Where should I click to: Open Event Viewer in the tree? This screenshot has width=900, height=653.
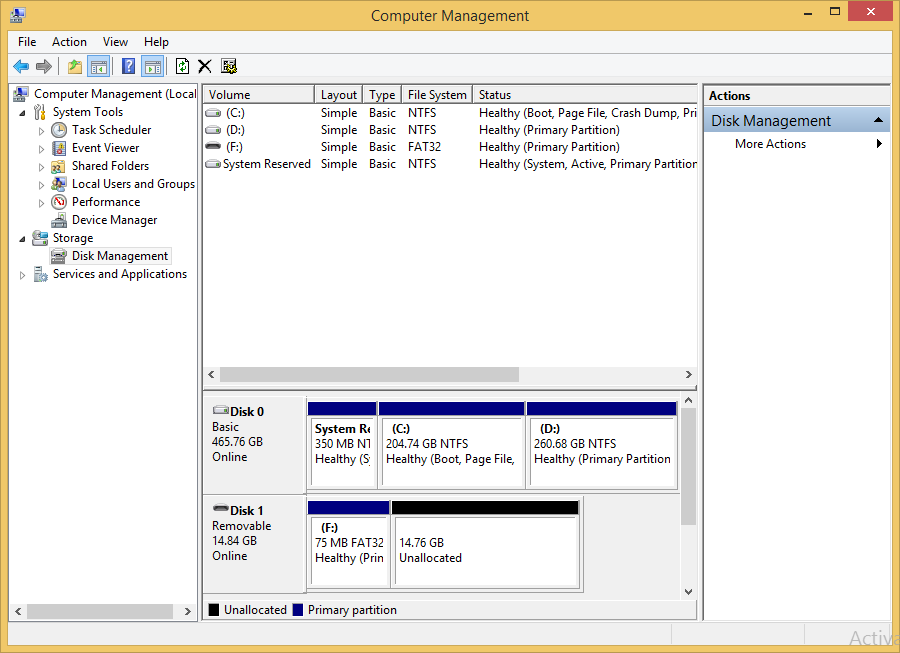point(105,148)
